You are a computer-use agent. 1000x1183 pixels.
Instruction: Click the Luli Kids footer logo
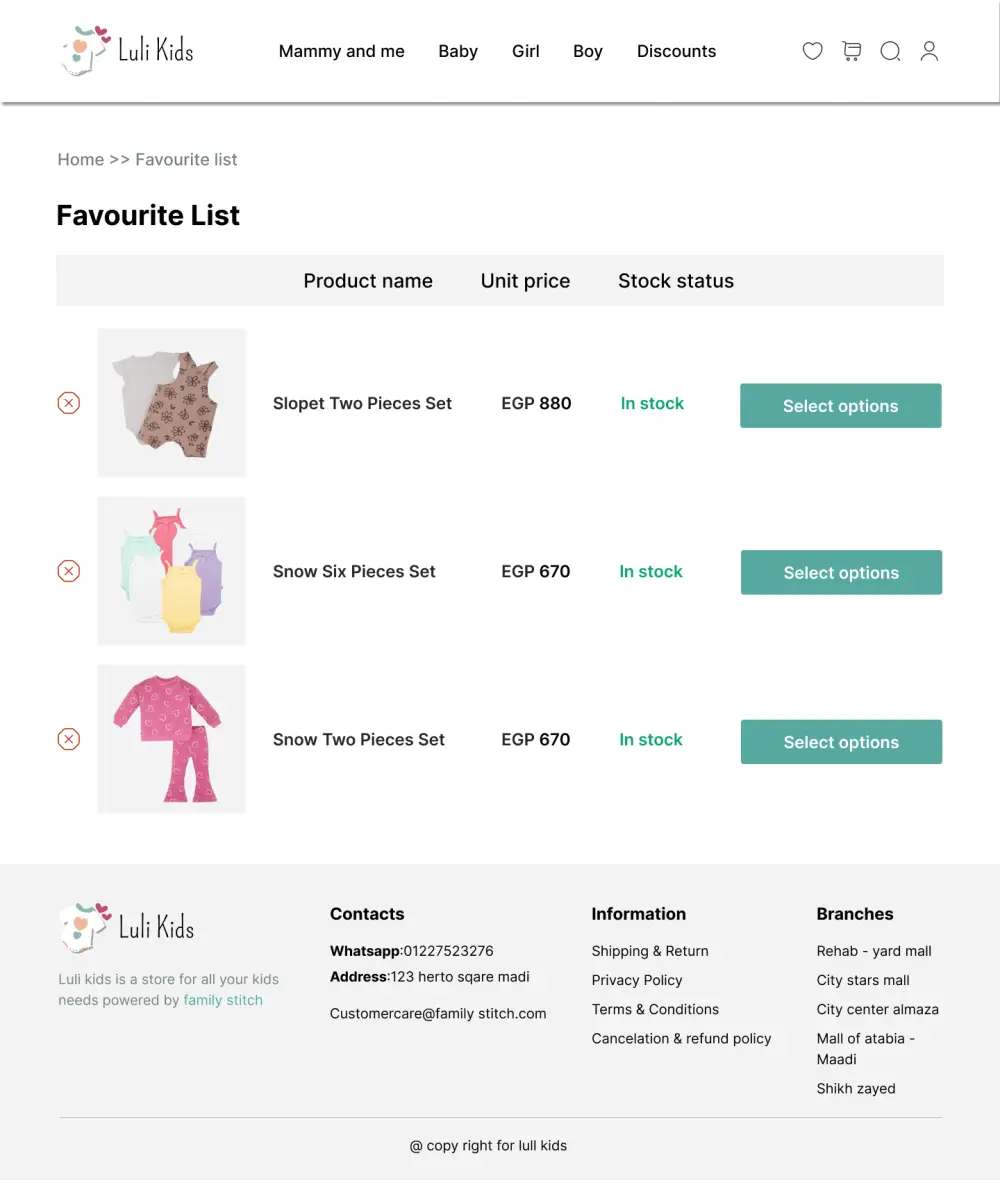[x=127, y=927]
